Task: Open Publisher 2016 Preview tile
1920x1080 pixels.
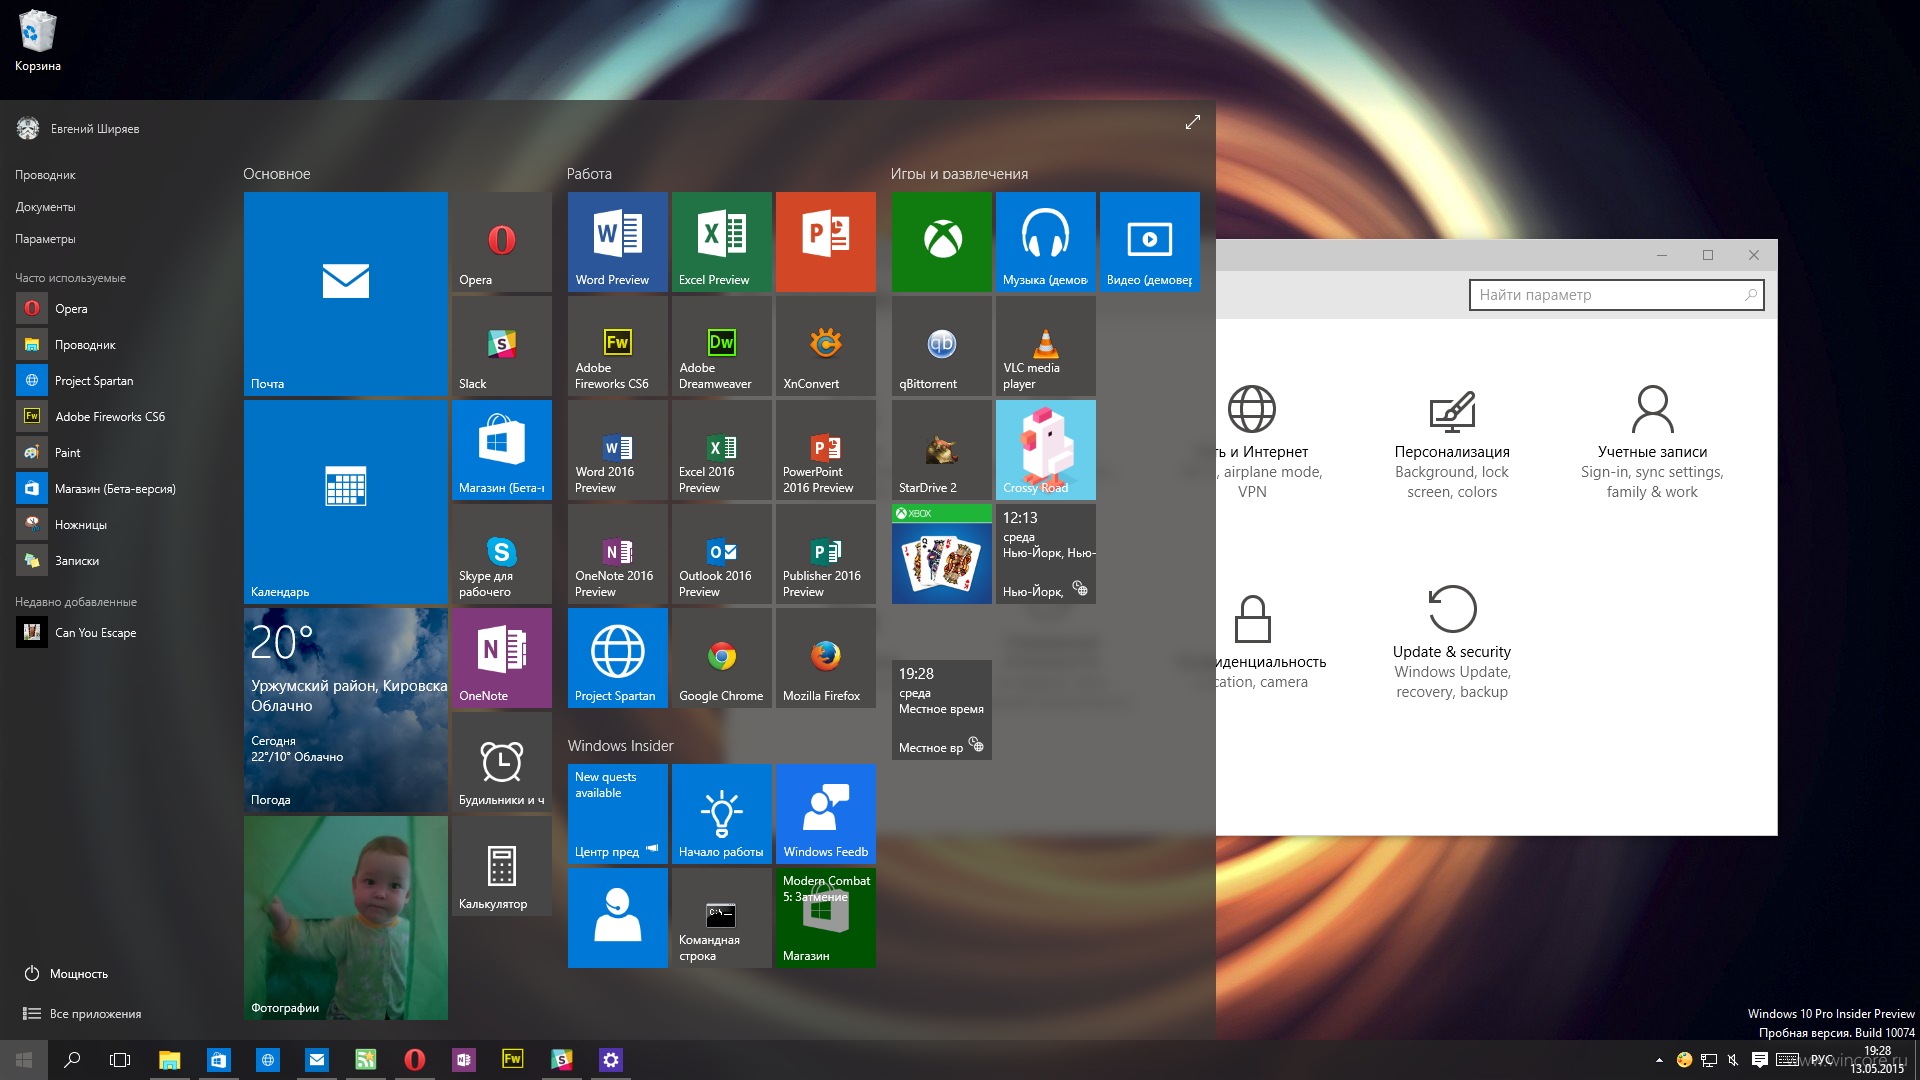Action: [x=825, y=554]
